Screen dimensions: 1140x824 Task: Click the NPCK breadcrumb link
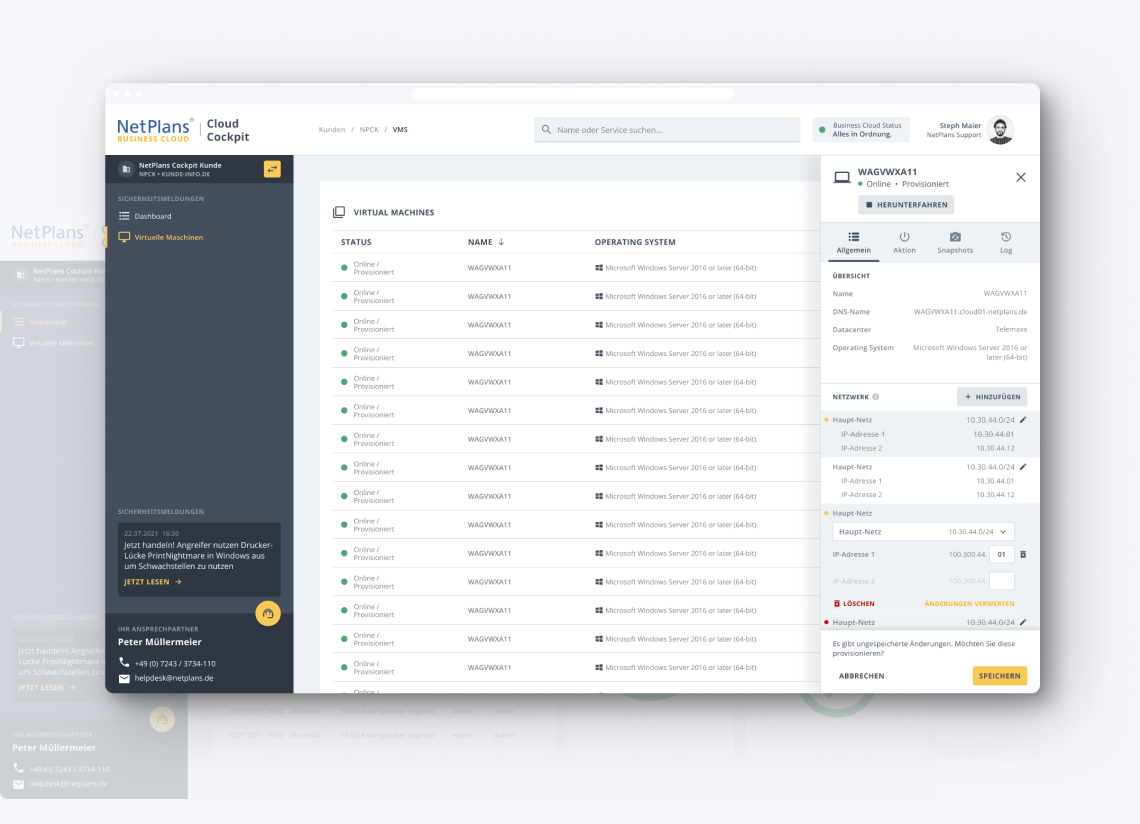point(369,130)
